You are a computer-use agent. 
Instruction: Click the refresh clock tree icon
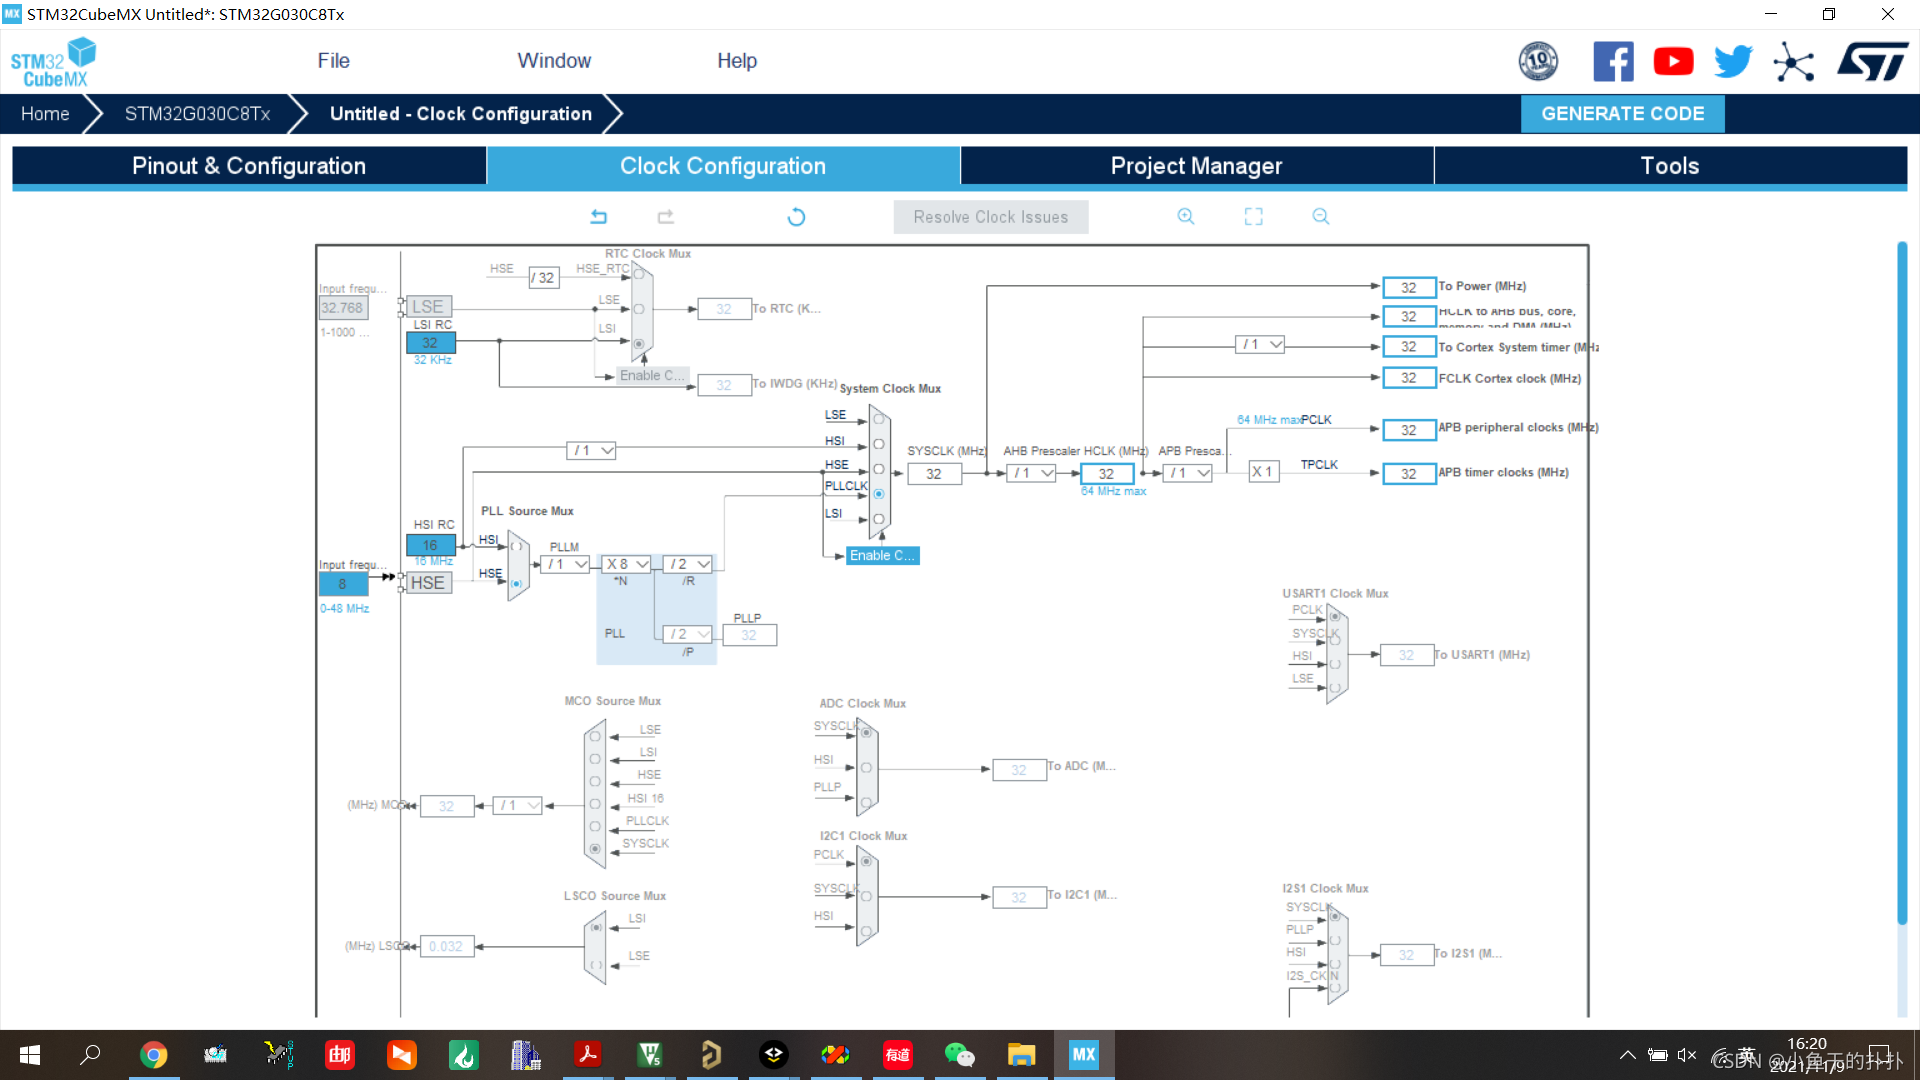pos(796,216)
